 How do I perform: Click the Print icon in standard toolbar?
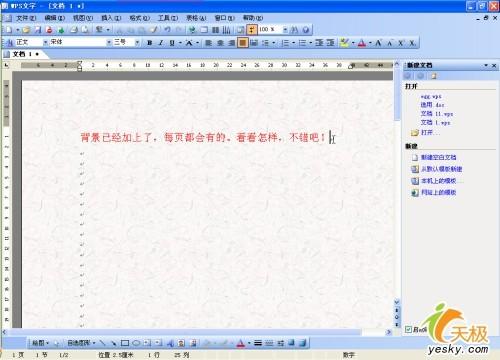click(74, 30)
